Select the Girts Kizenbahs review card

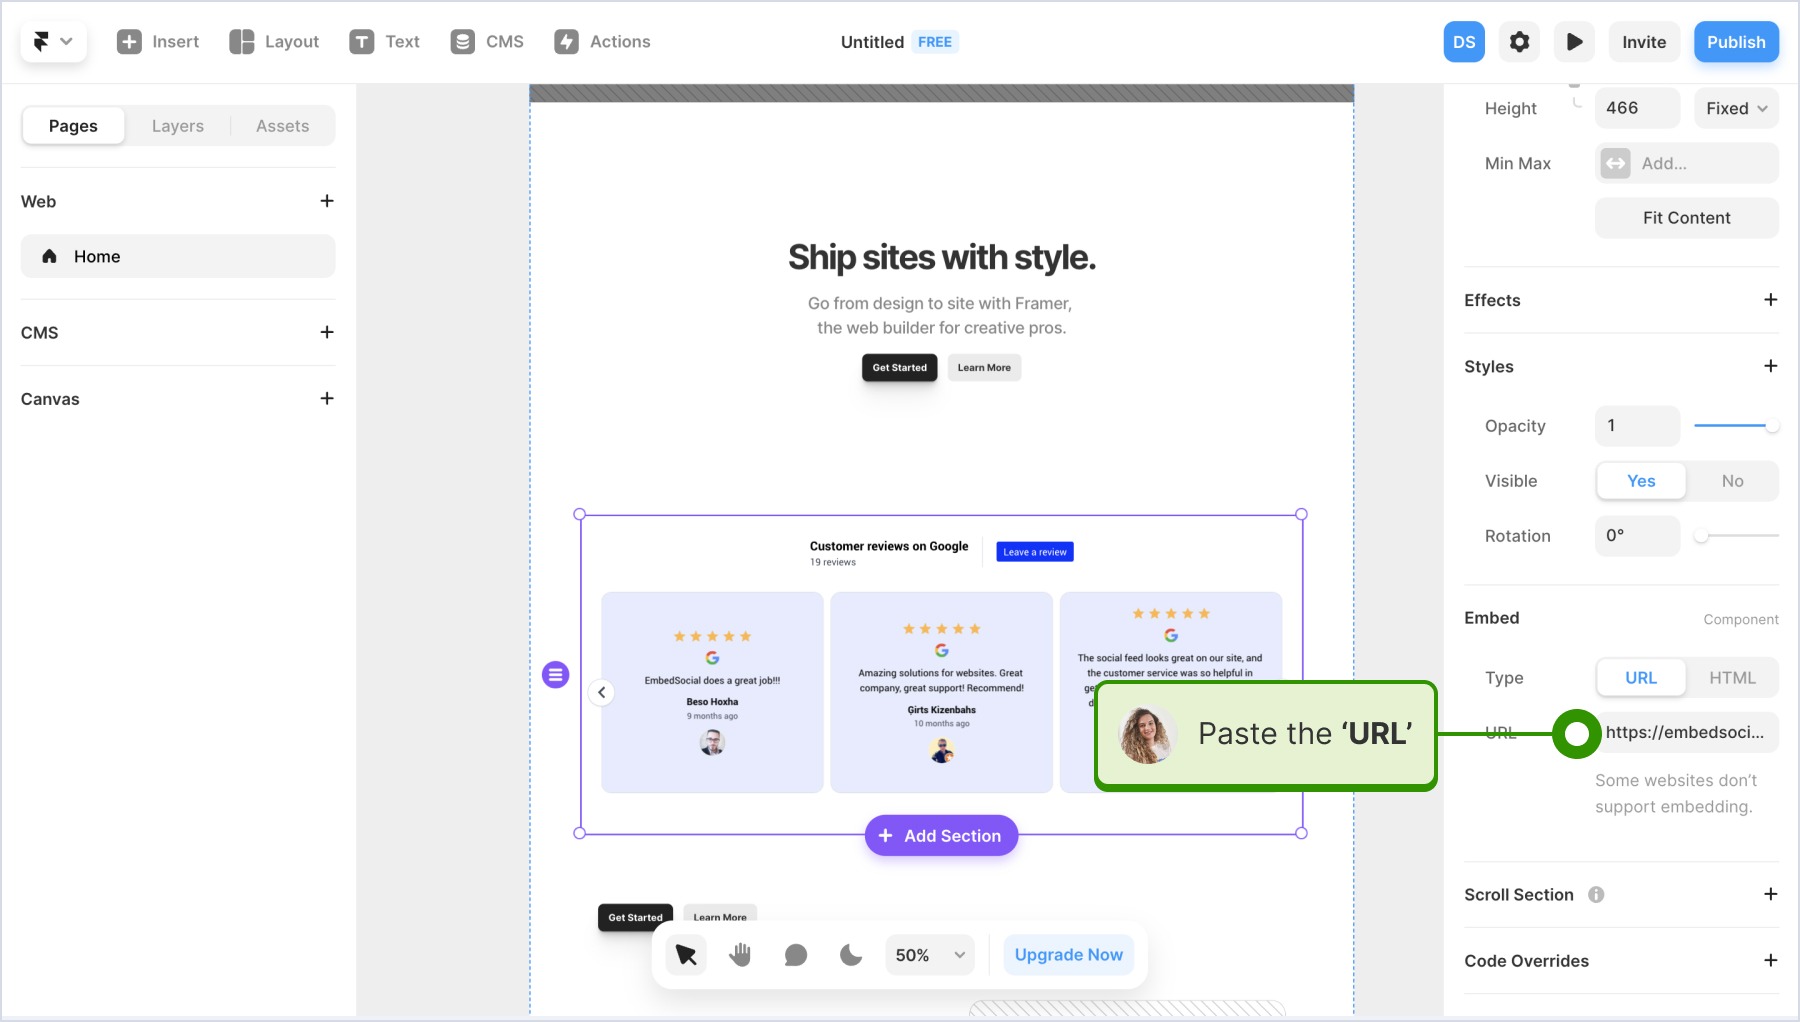point(941,692)
